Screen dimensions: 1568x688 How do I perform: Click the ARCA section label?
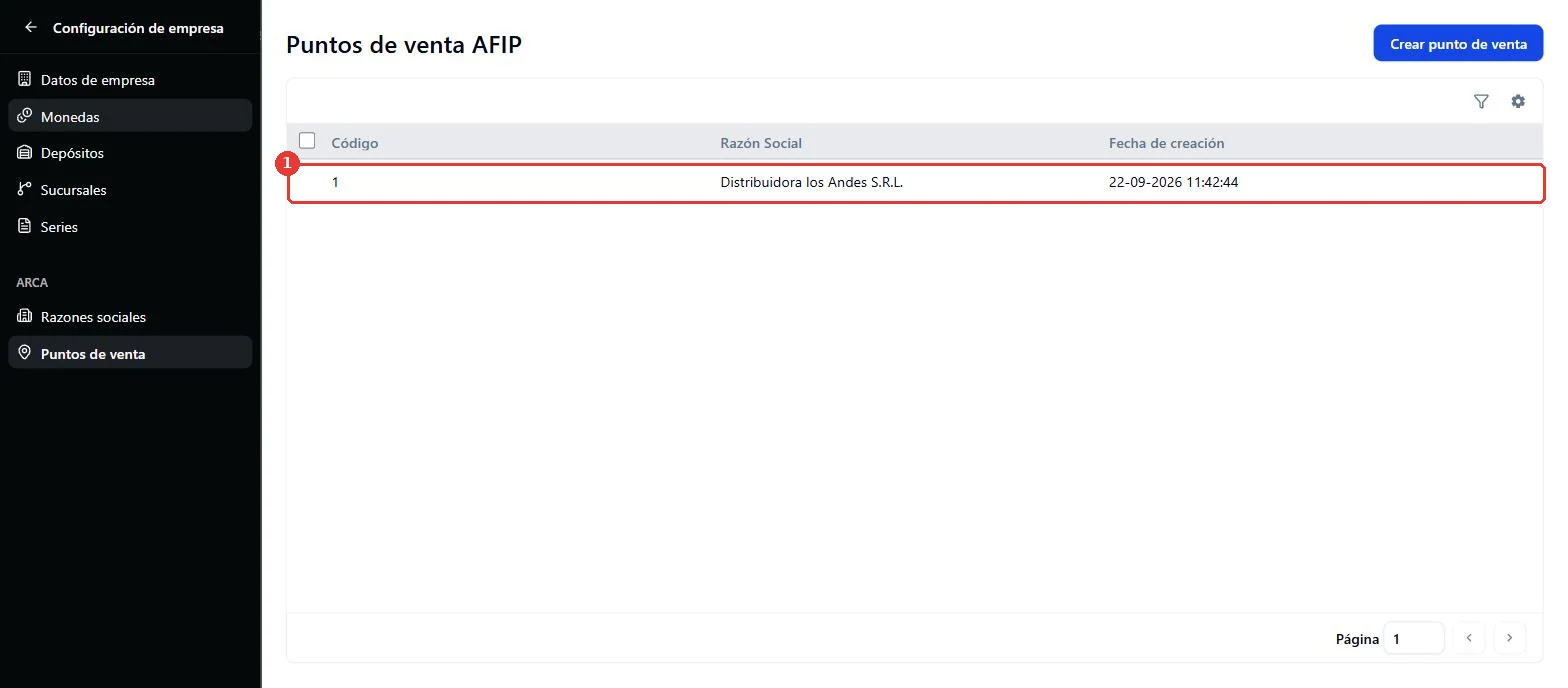[32, 283]
